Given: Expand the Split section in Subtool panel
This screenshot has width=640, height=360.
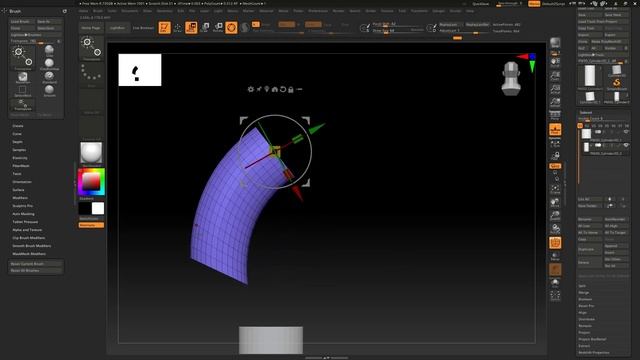Looking at the screenshot, I should point(582,286).
